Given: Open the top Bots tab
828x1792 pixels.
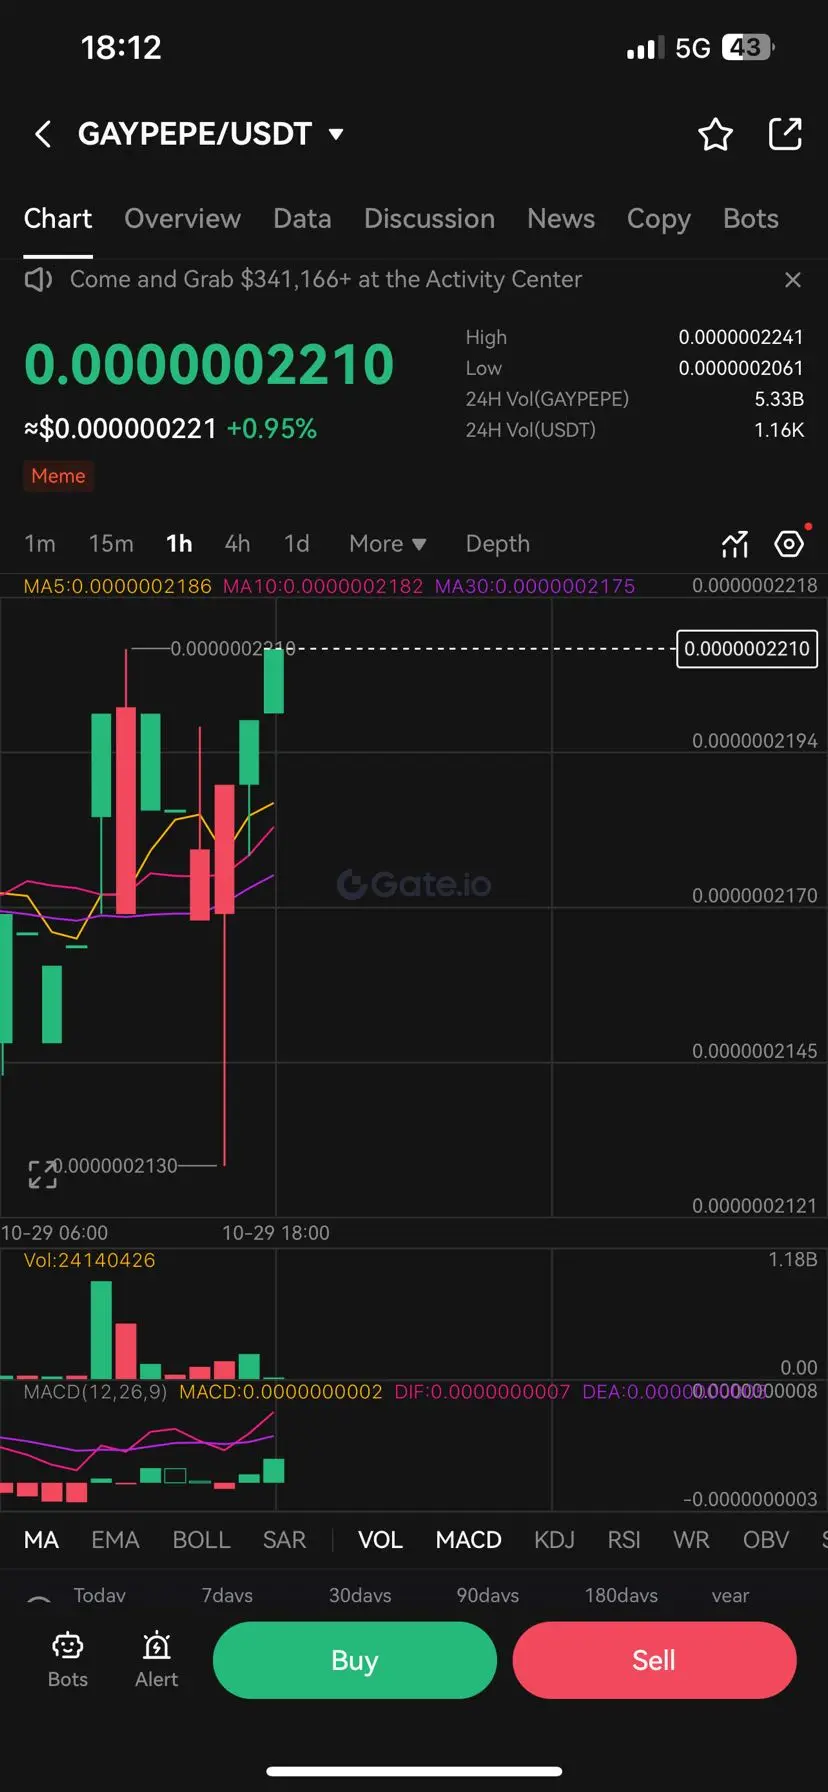Looking at the screenshot, I should click(x=750, y=219).
